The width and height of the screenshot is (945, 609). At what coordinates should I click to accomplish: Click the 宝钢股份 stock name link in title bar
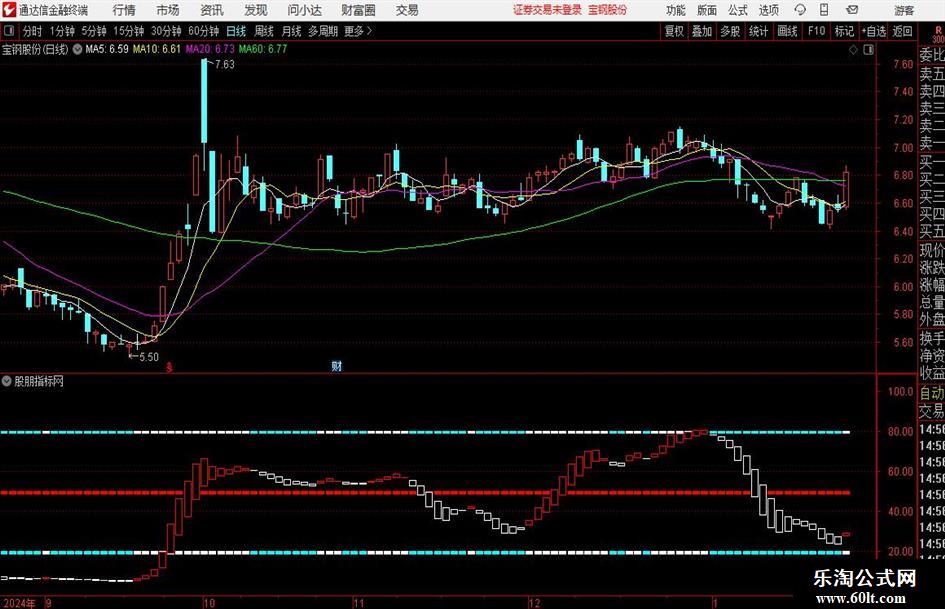pyautogui.click(x=608, y=10)
